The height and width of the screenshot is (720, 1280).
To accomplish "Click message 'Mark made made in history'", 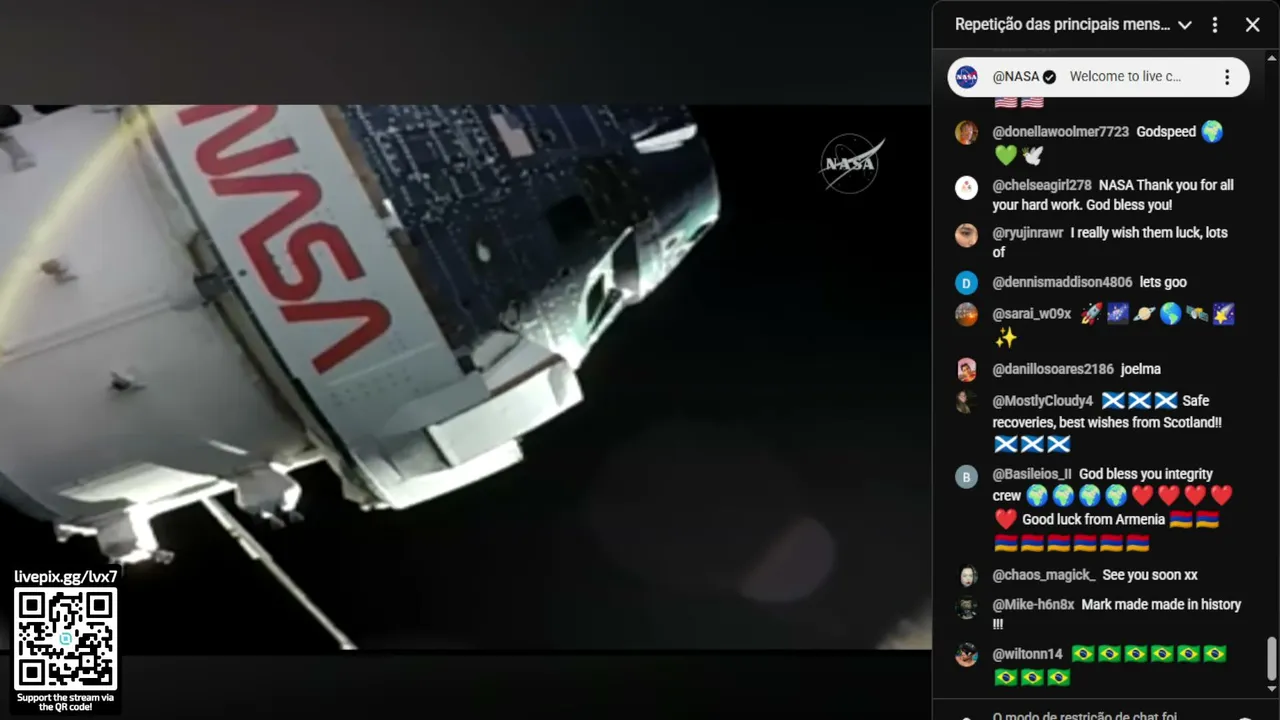I will (1117, 614).
